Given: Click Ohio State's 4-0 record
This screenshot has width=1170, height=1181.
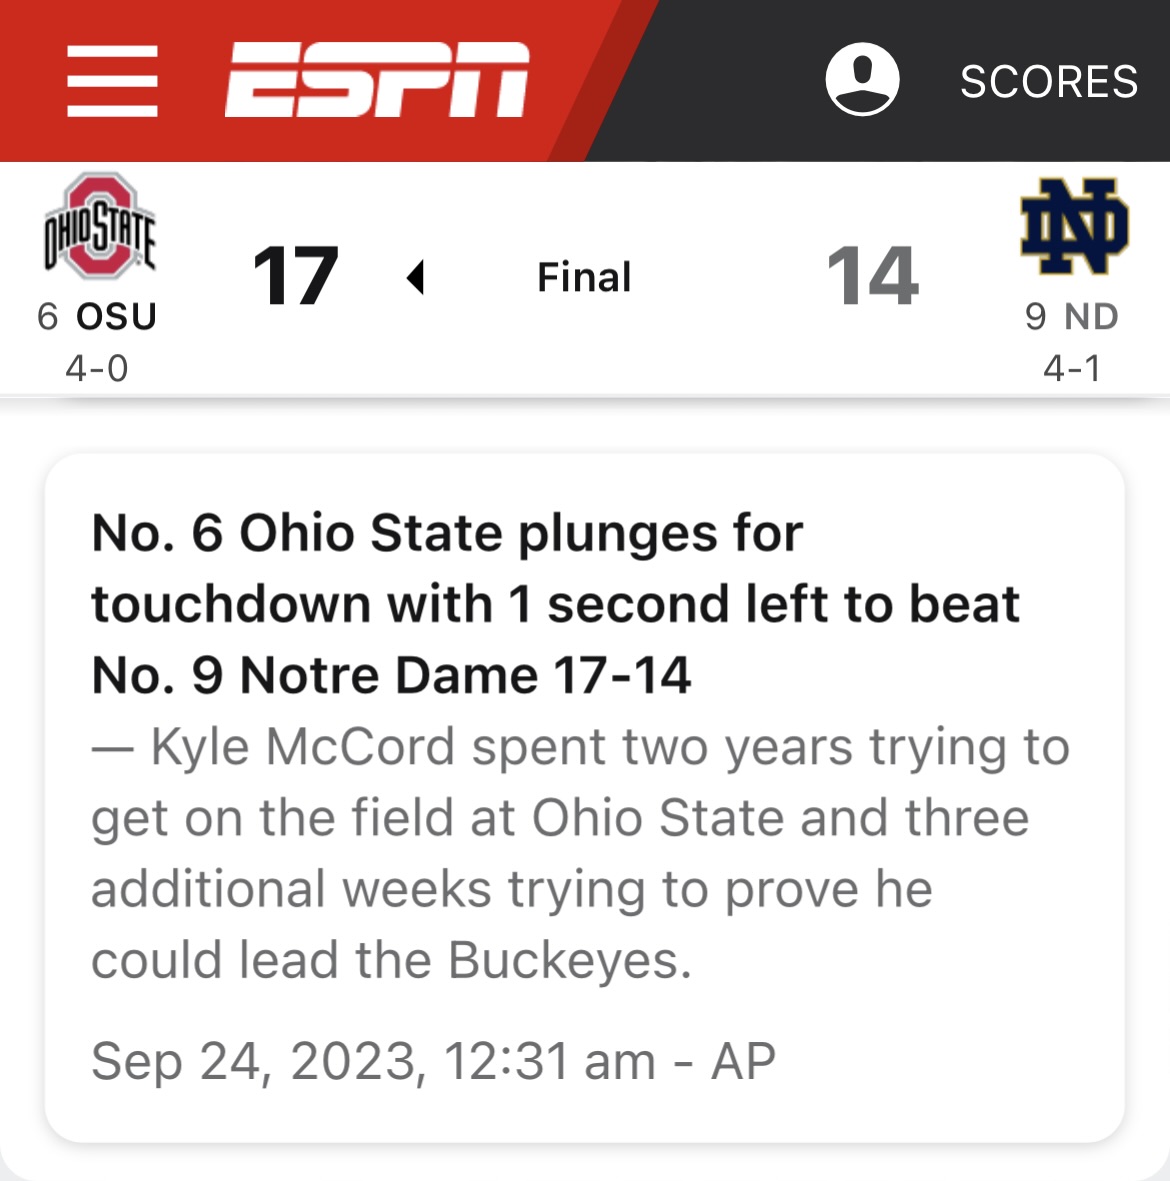Looking at the screenshot, I should click(x=97, y=369).
